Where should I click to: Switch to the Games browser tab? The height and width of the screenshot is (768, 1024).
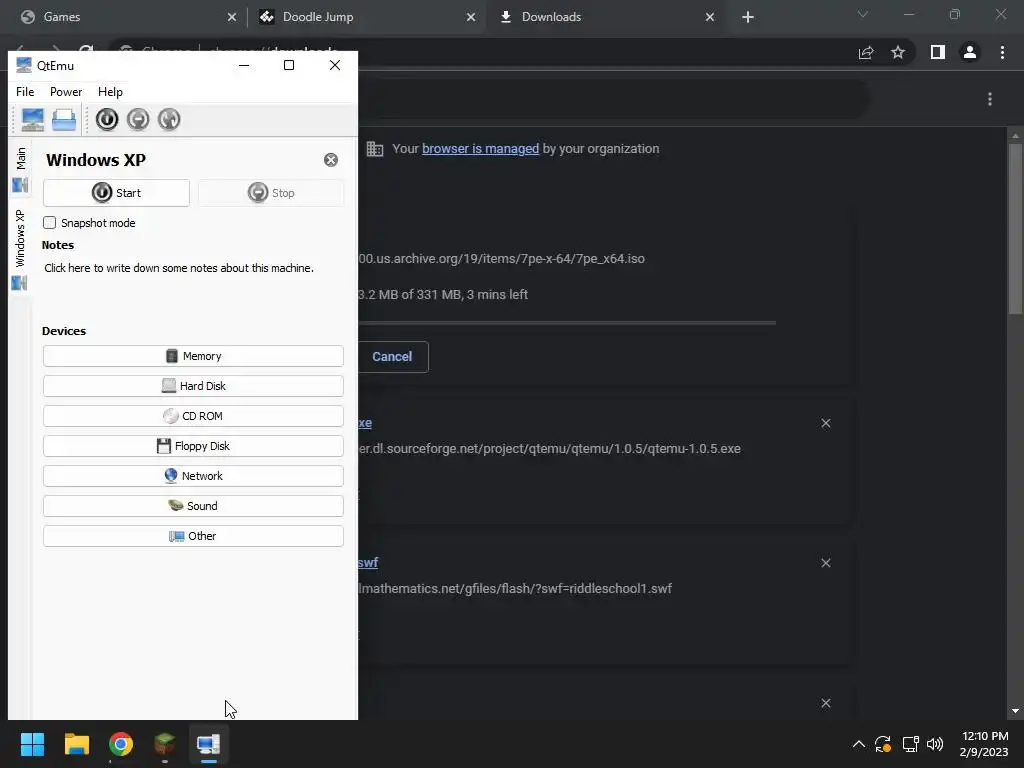coord(124,17)
